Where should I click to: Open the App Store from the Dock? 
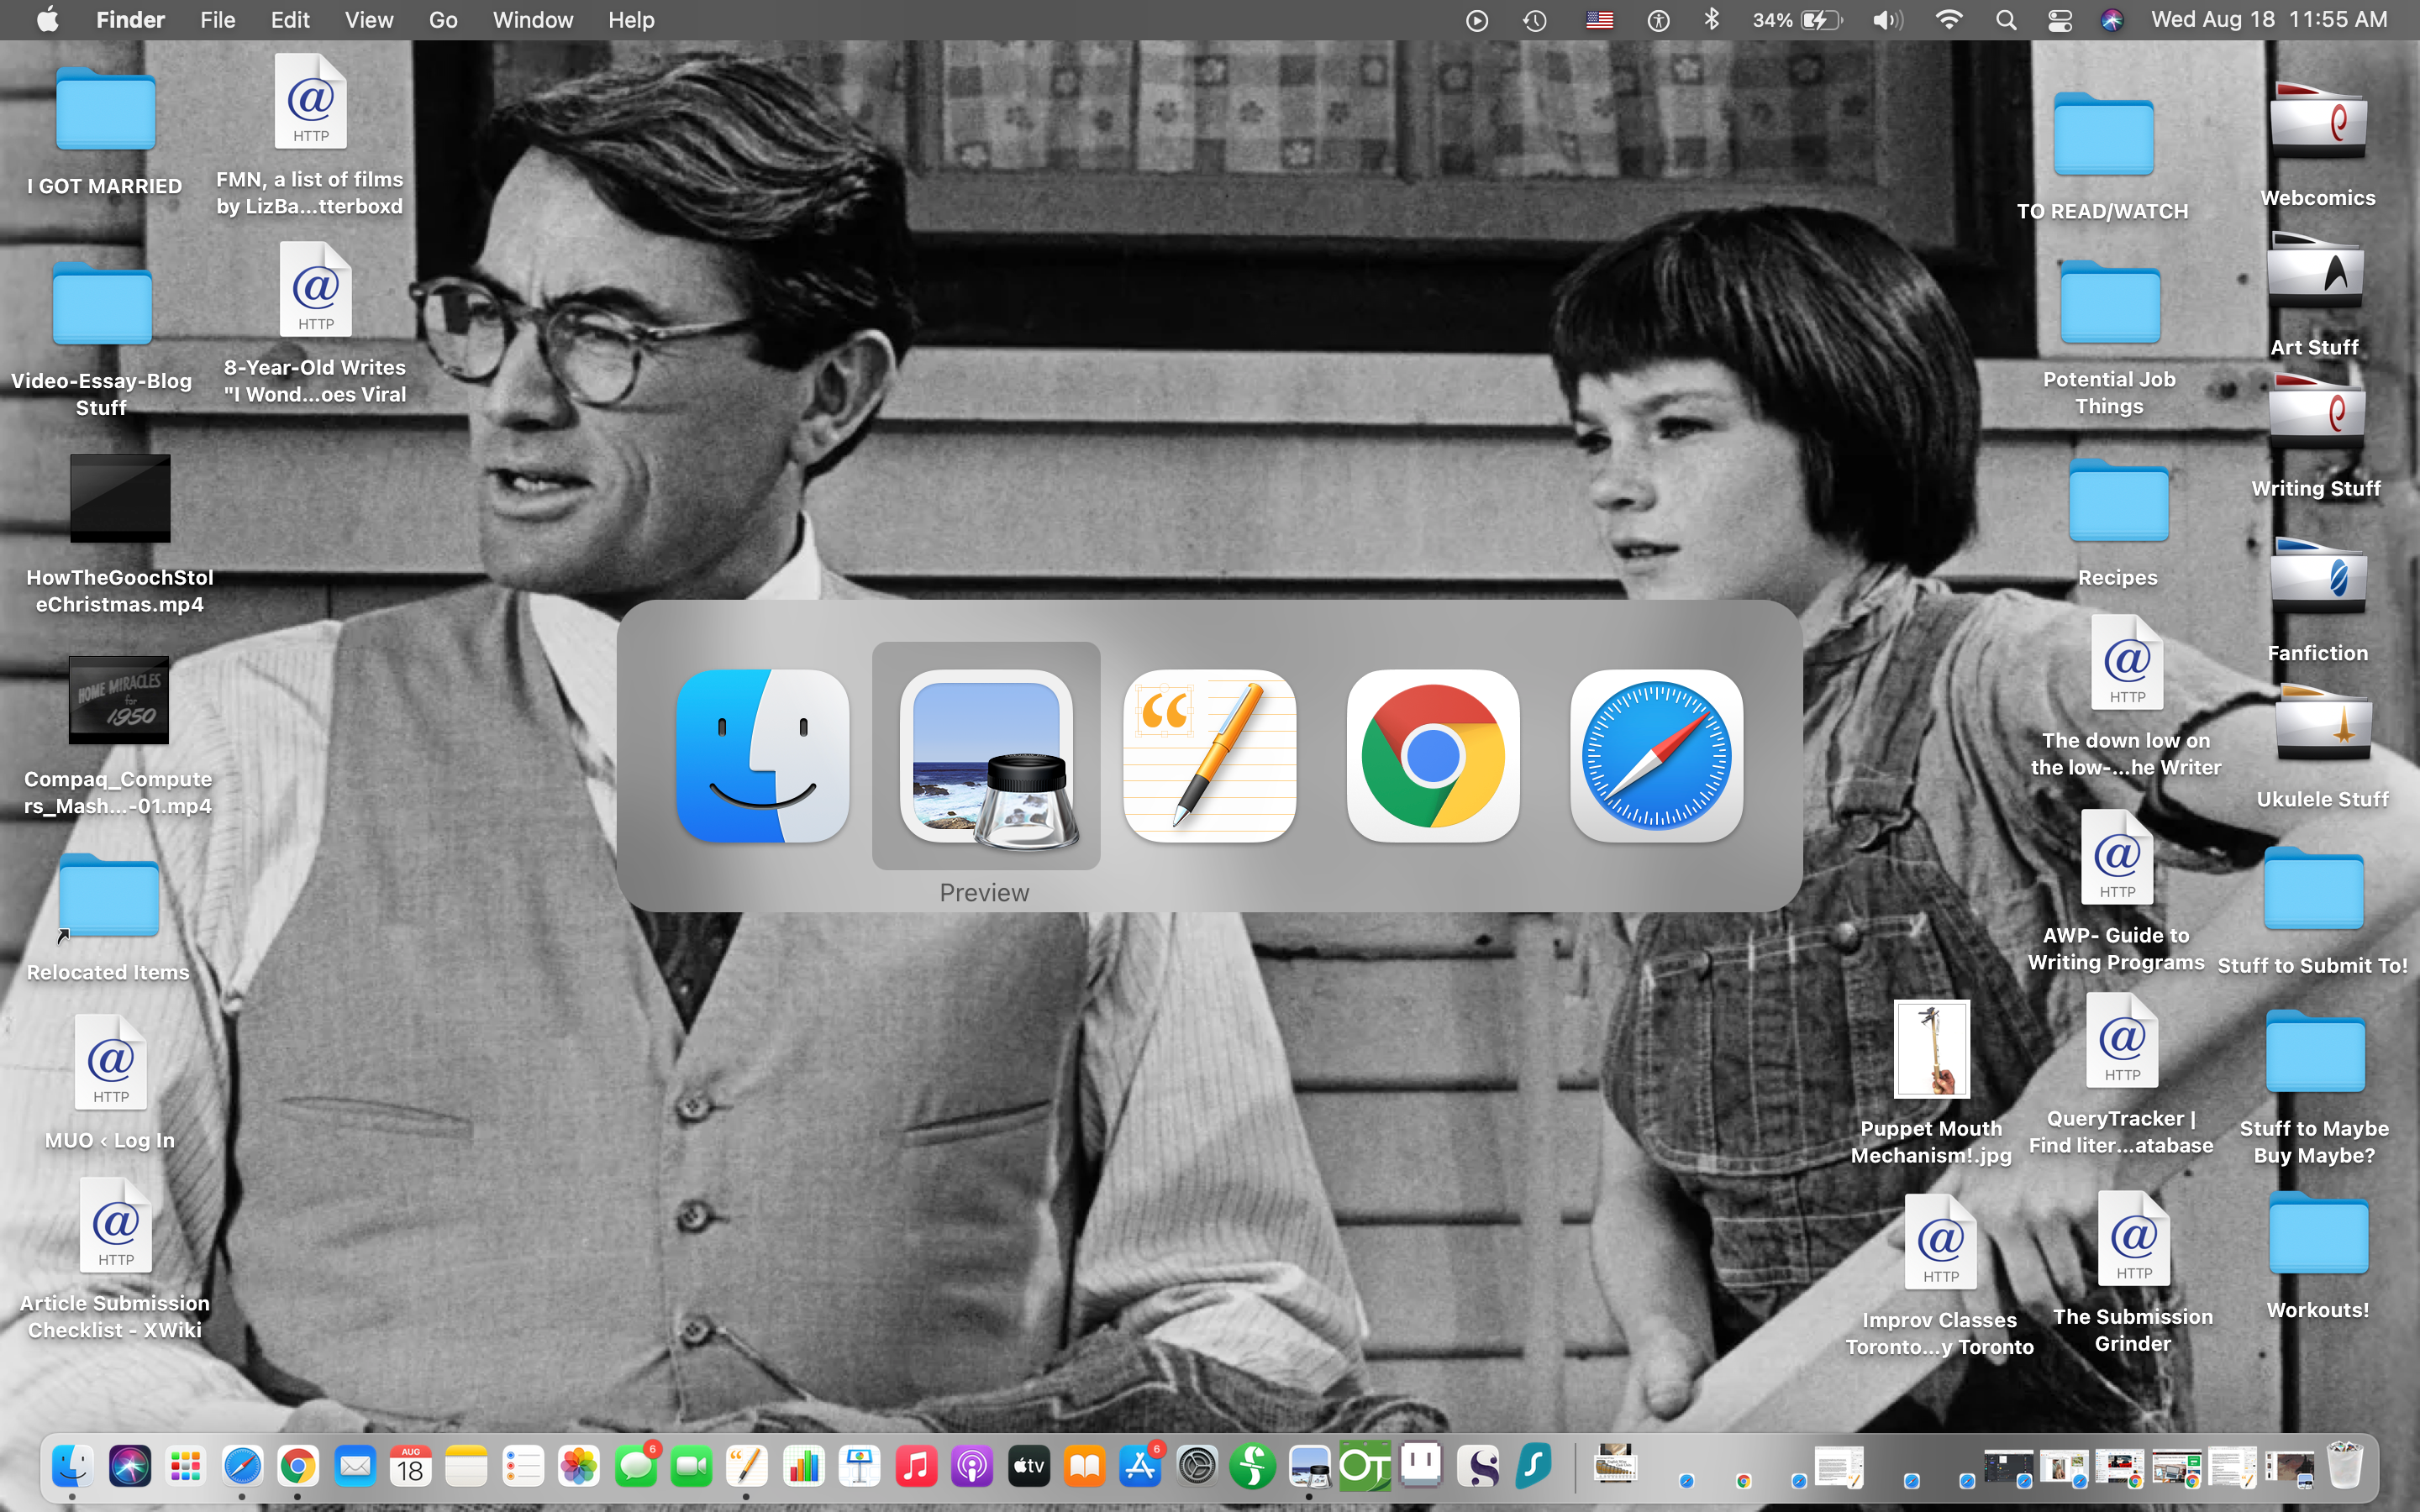(x=1140, y=1466)
